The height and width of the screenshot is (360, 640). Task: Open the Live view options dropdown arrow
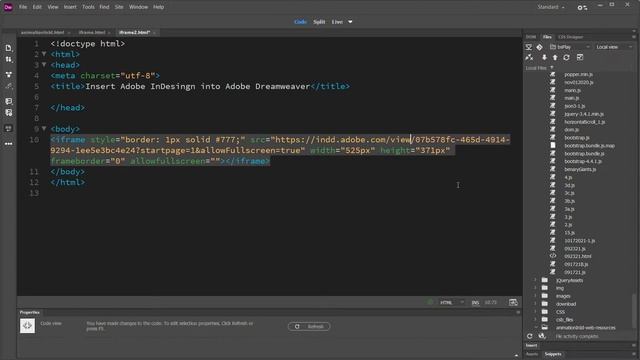point(350,22)
